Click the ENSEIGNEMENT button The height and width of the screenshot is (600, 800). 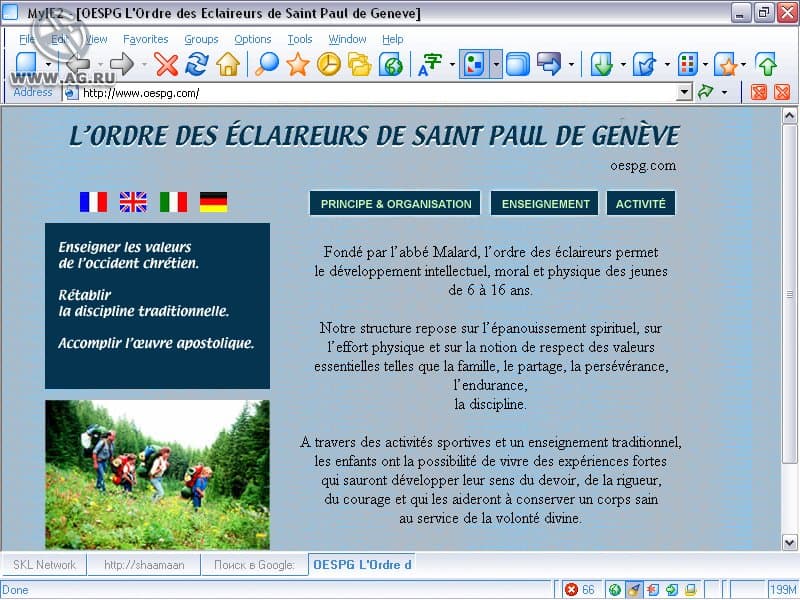click(545, 204)
